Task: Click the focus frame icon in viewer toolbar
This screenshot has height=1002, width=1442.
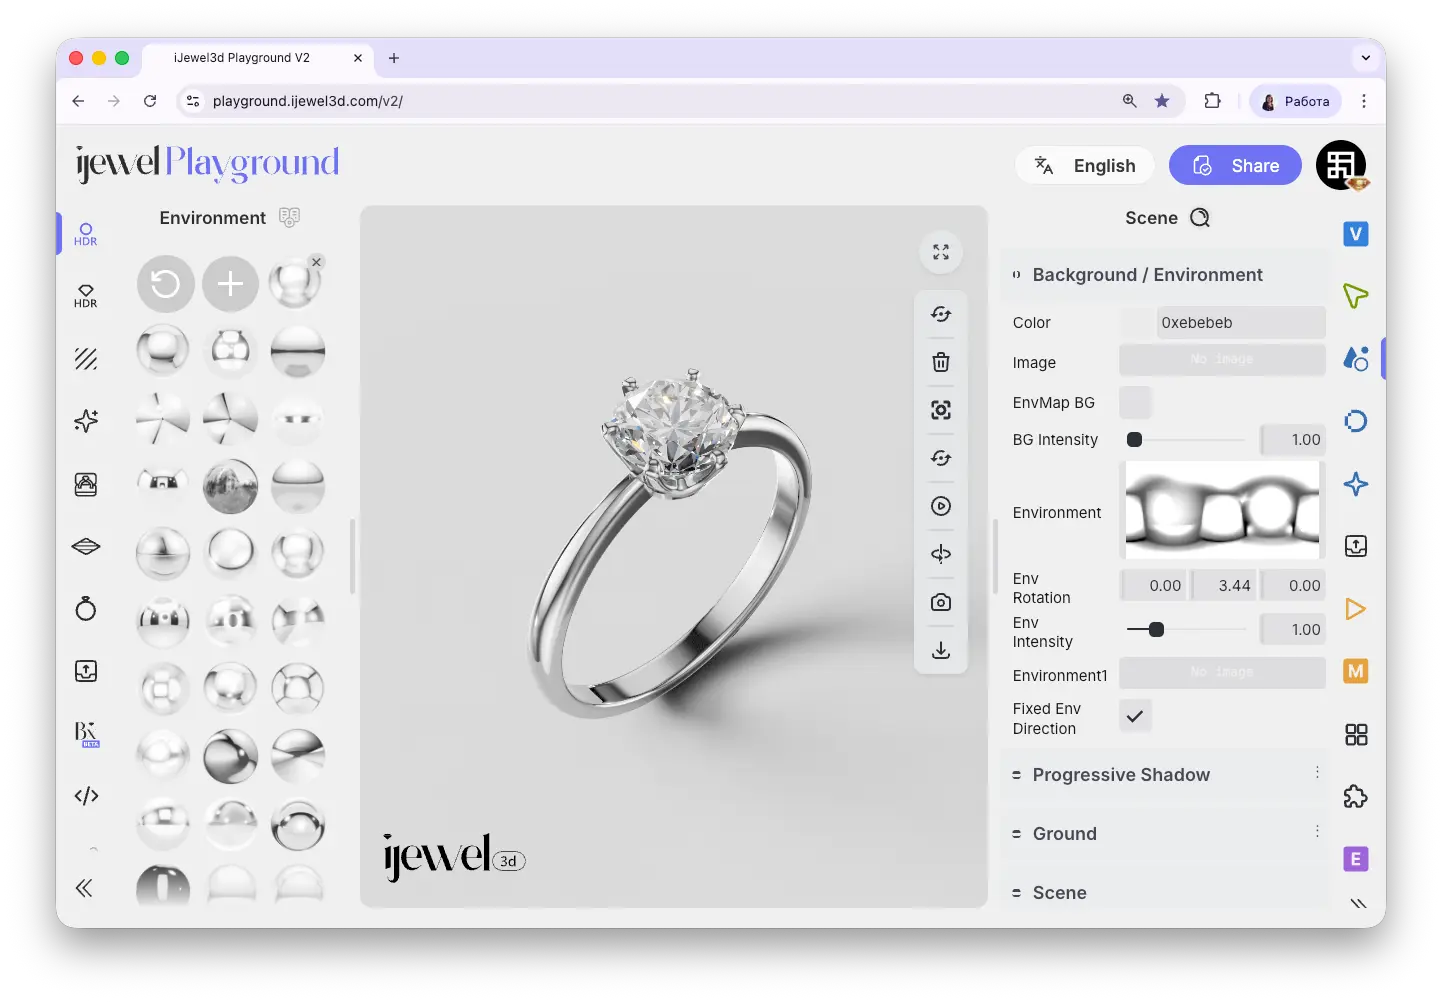Action: [941, 410]
